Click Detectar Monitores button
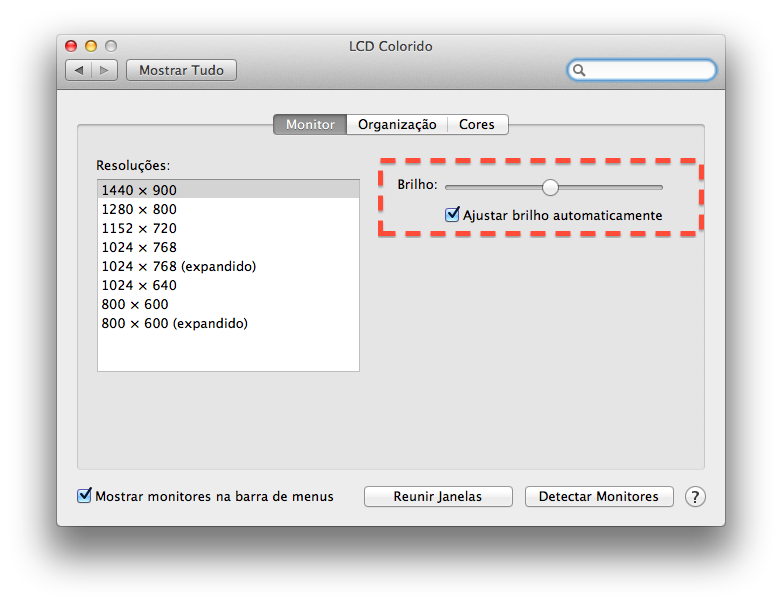This screenshot has width=782, height=605. 598,497
